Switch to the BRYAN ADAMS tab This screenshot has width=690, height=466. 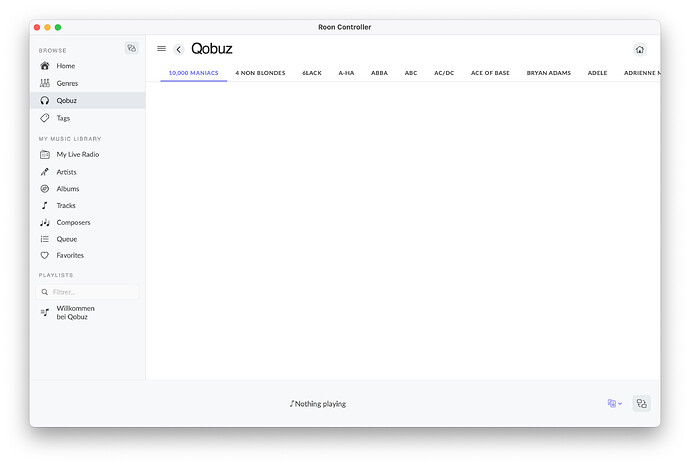pos(549,73)
